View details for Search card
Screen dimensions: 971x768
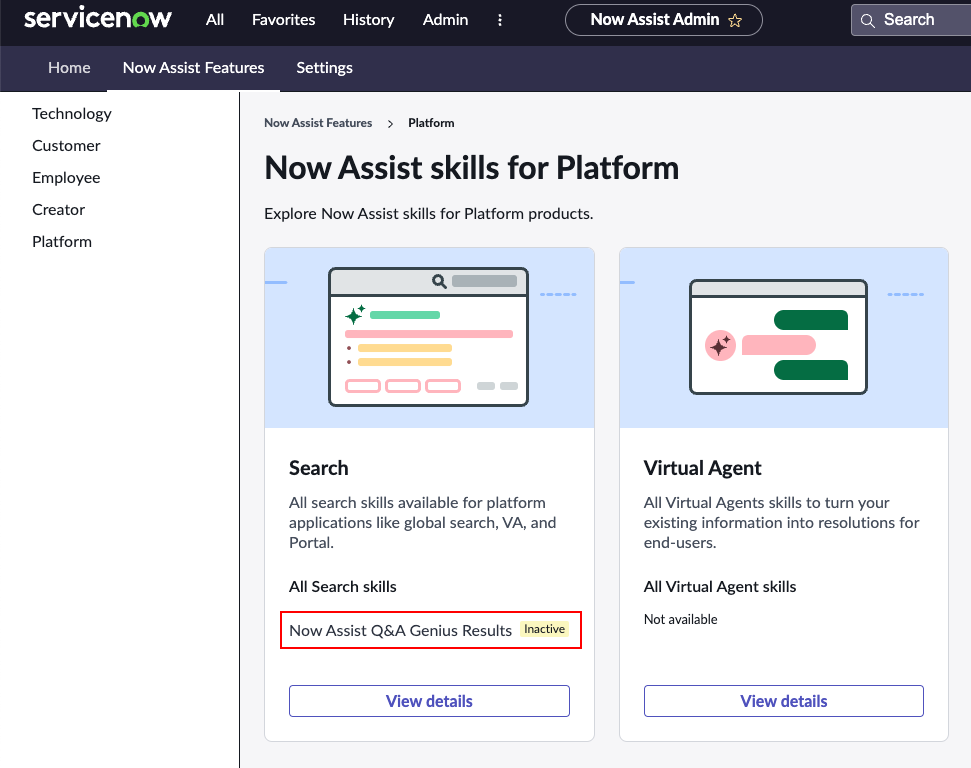click(x=429, y=701)
